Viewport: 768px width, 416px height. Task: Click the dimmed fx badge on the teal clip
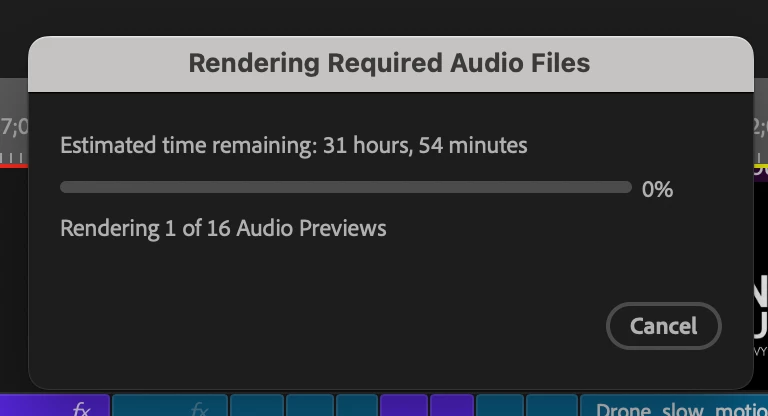click(199, 408)
